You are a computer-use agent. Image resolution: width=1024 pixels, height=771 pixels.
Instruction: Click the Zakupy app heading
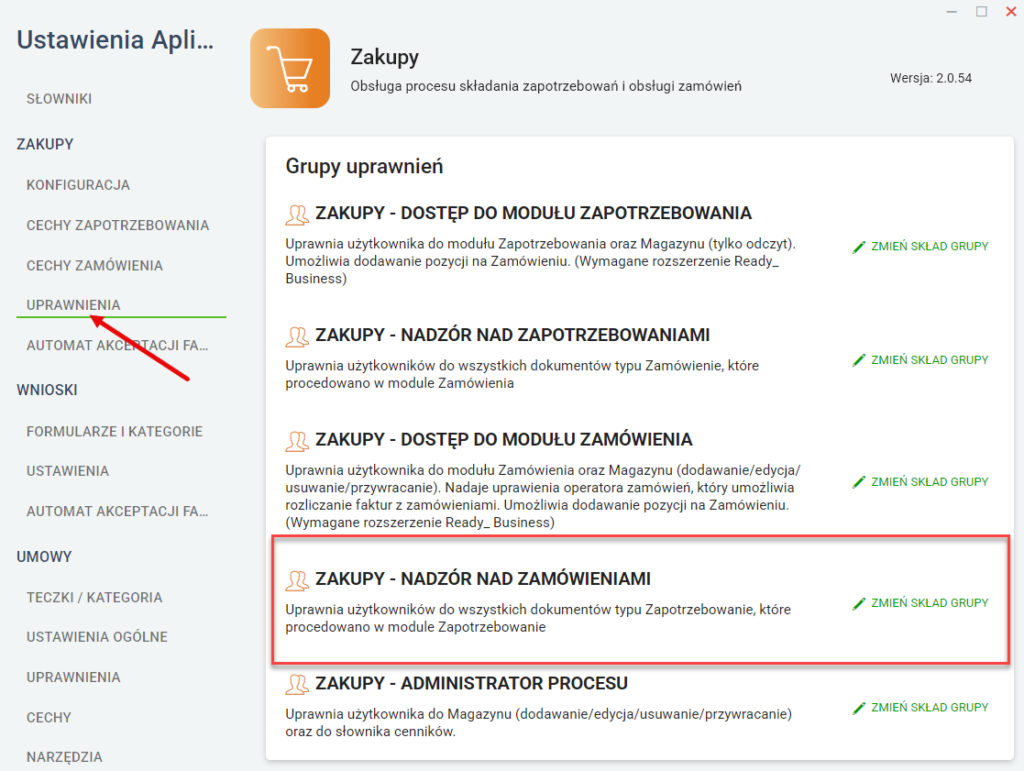[385, 57]
